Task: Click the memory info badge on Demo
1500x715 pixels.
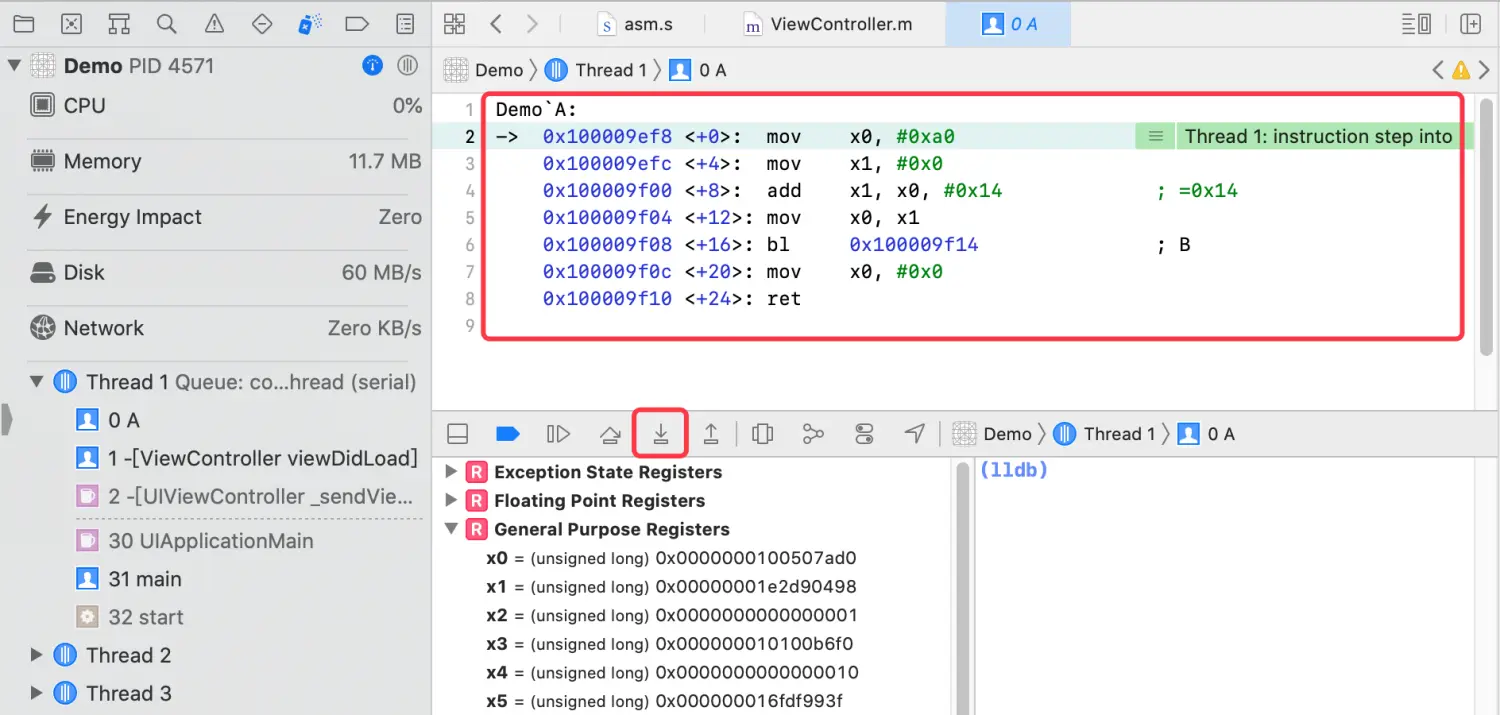Action: 373,66
